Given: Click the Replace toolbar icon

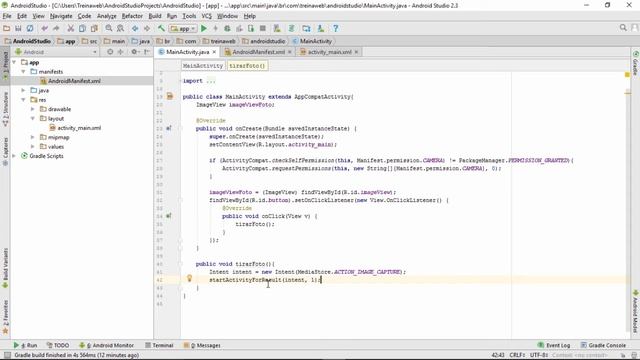Looking at the screenshot, I should pyautogui.click(x=120, y=29).
